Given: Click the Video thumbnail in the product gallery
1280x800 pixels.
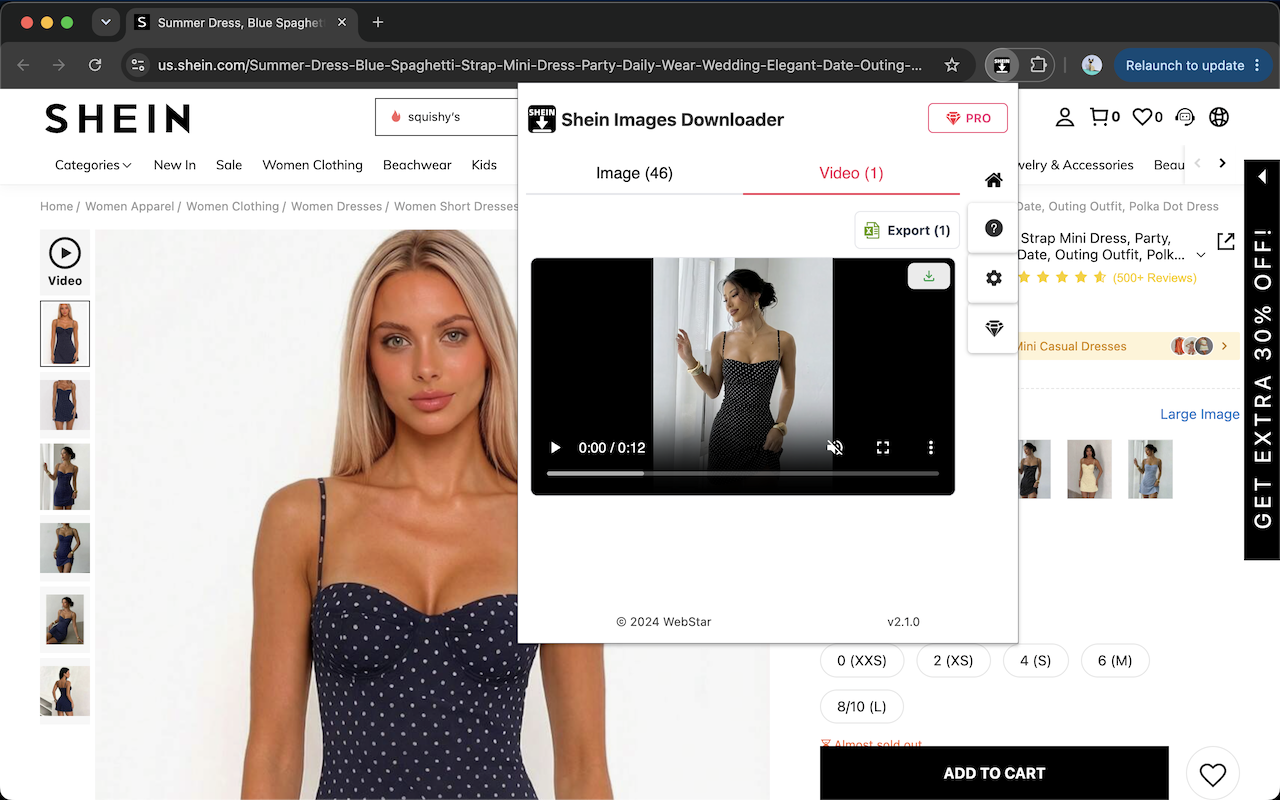Looking at the screenshot, I should click(65, 262).
